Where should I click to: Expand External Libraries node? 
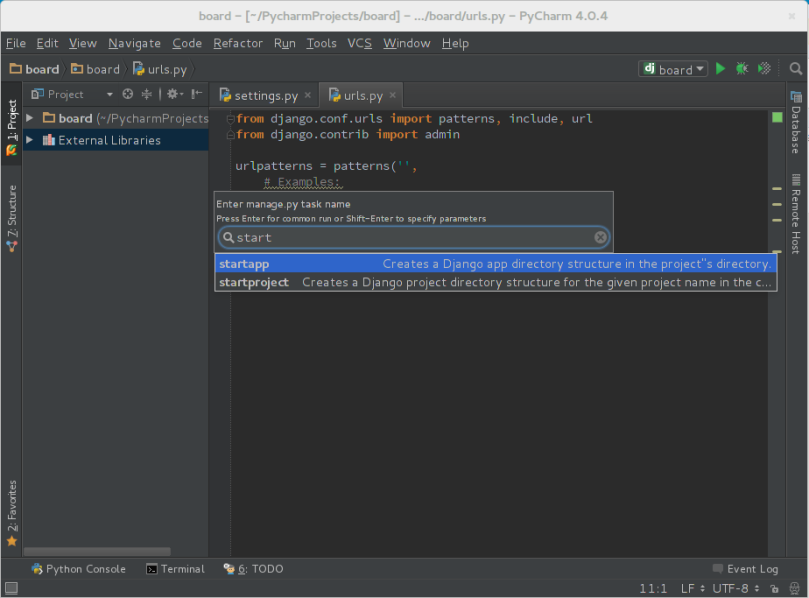pos(30,140)
